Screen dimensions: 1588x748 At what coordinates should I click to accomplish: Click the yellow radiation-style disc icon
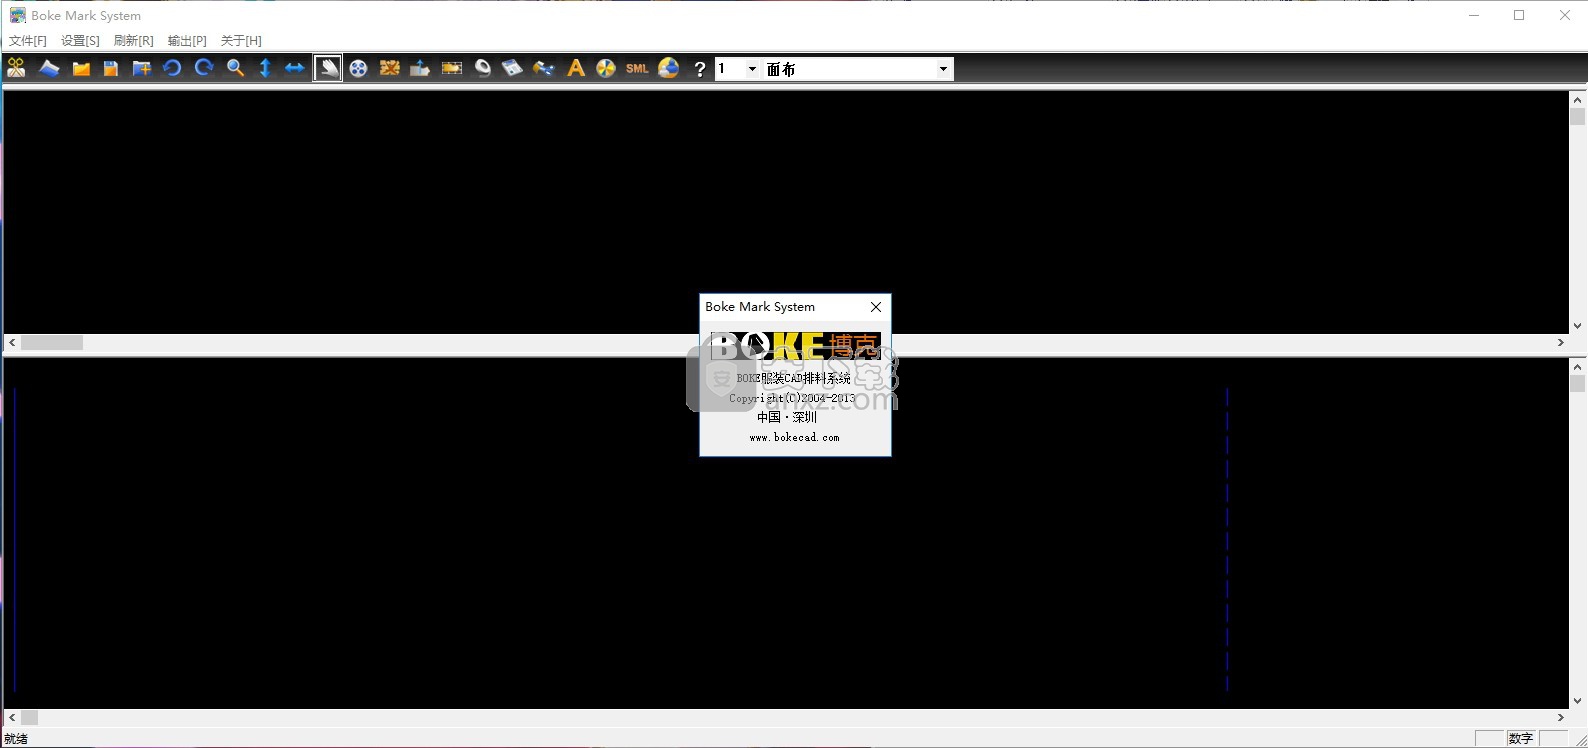[x=606, y=68]
